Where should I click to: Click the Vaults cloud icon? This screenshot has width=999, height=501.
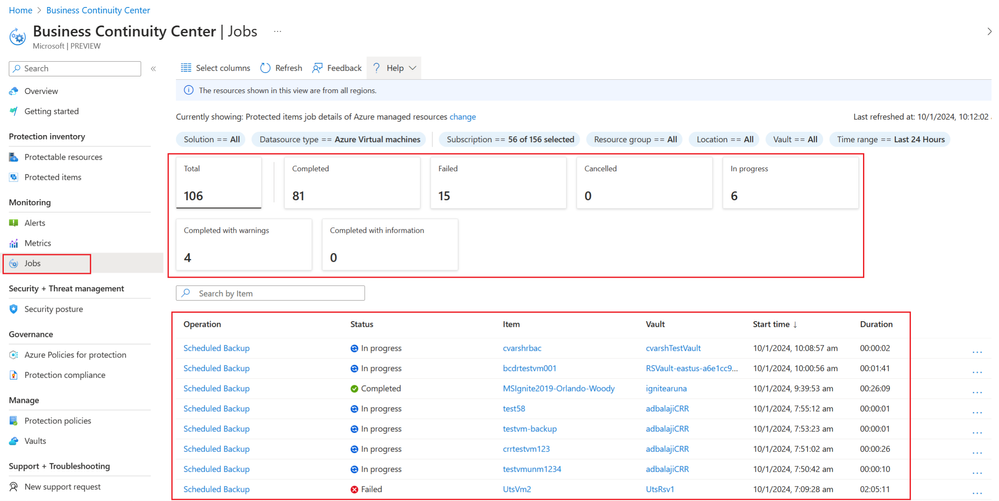pos(14,441)
